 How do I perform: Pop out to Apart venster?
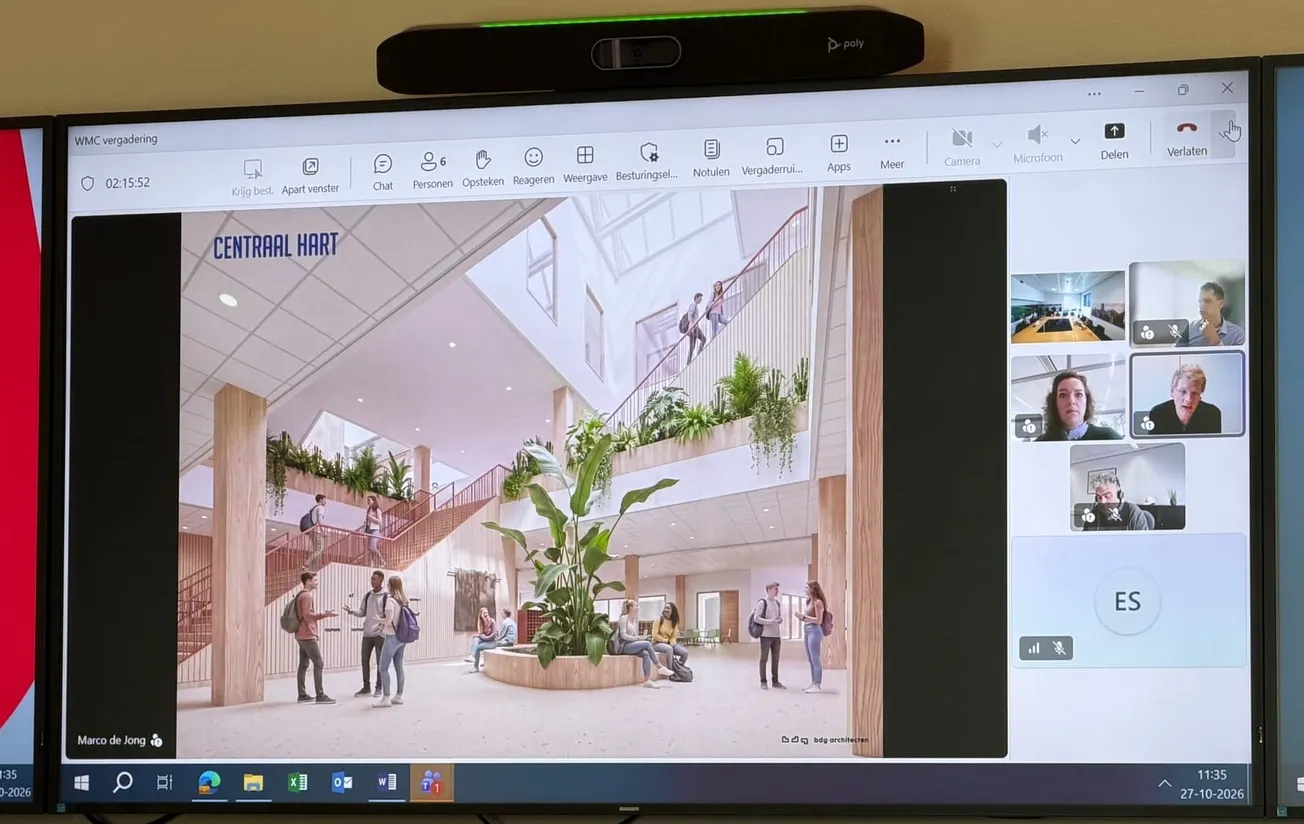click(x=310, y=175)
